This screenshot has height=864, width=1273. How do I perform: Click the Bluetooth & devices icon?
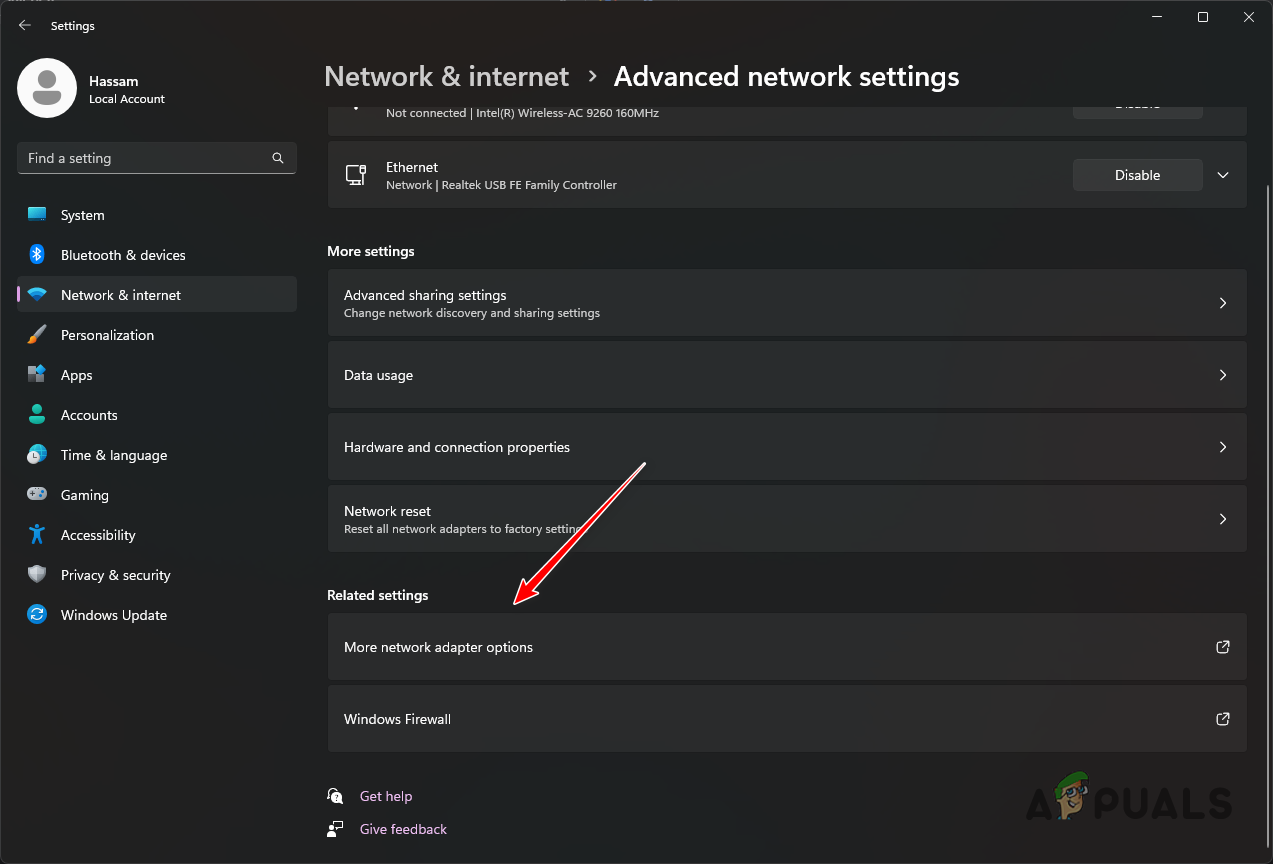click(x=36, y=254)
